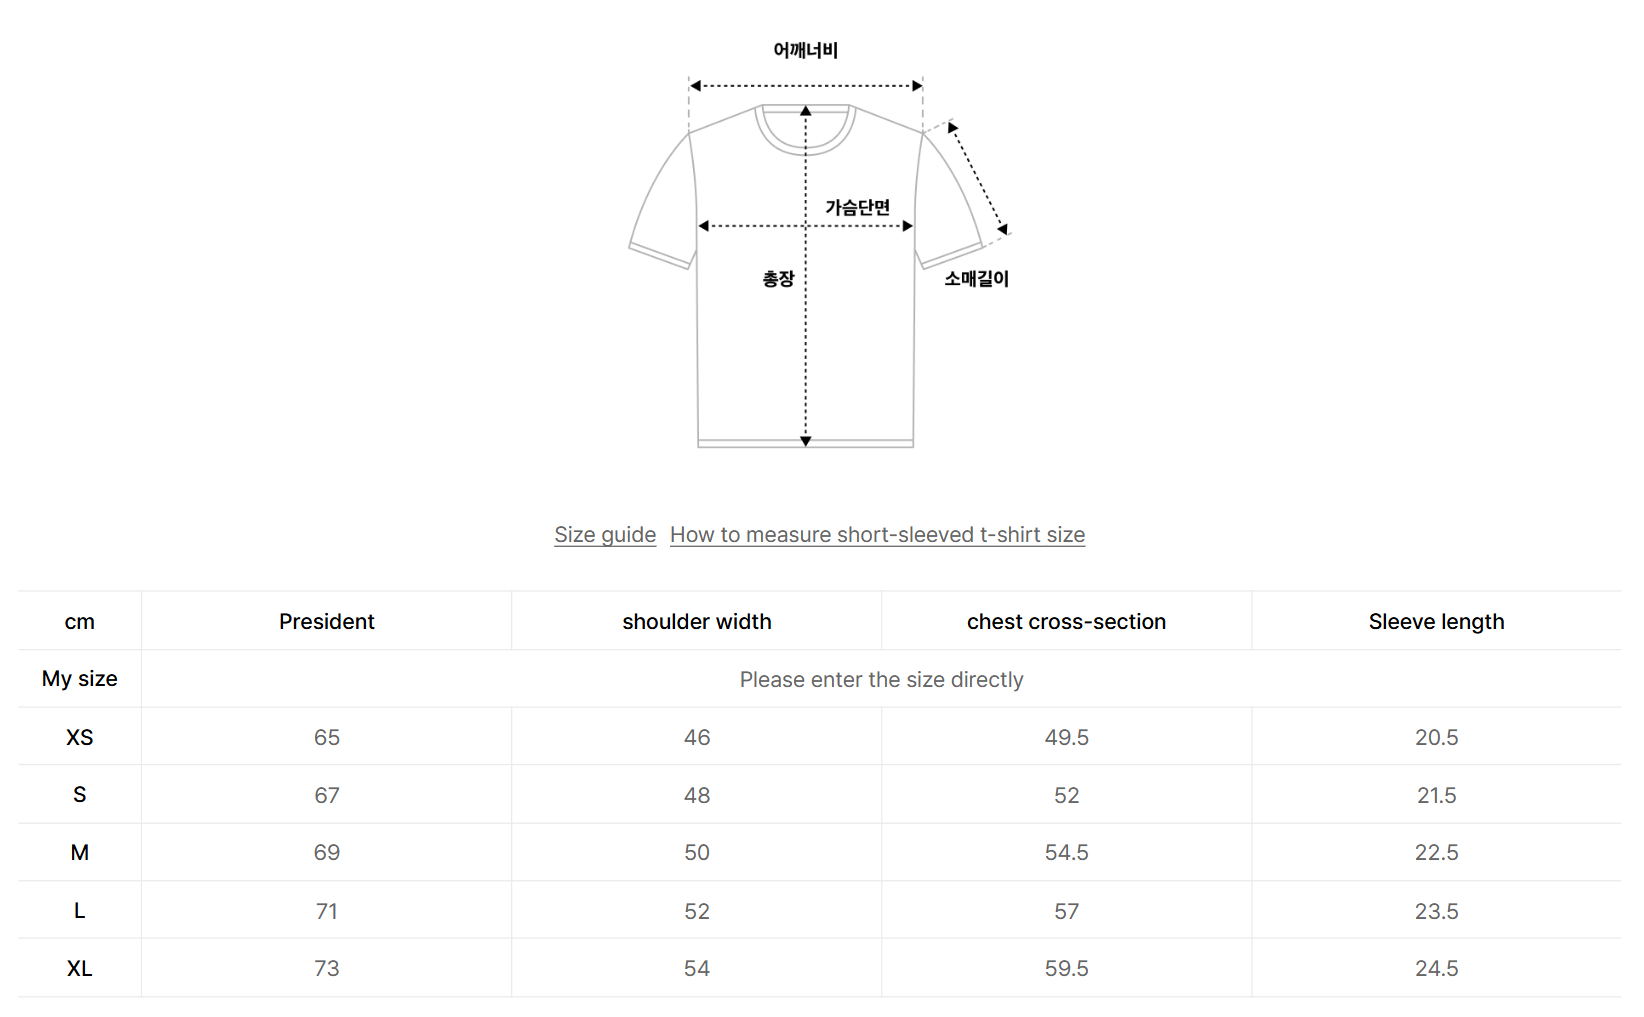Click the L size row label

[x=80, y=911]
